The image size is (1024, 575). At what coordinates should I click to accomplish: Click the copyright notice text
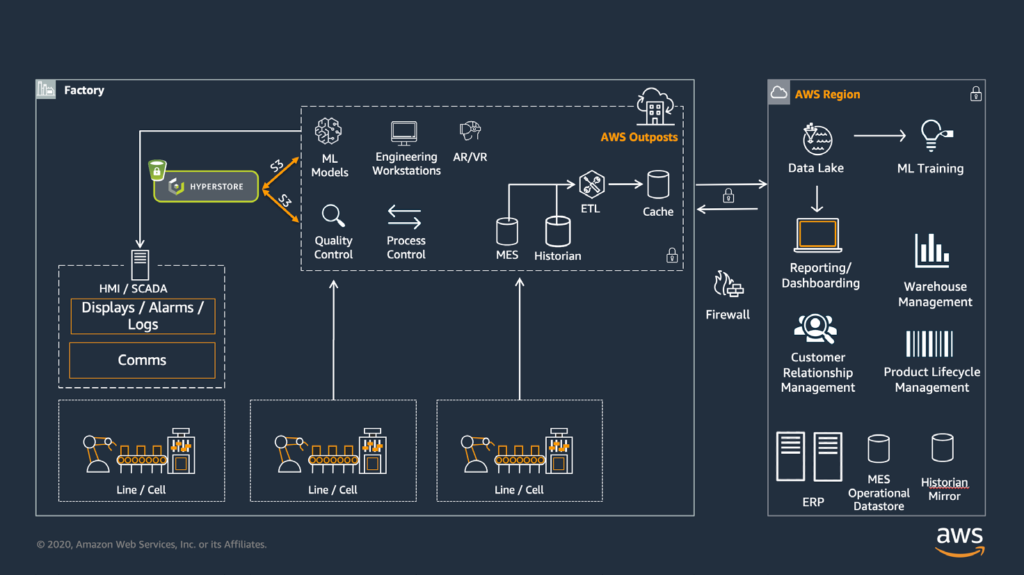(x=152, y=544)
